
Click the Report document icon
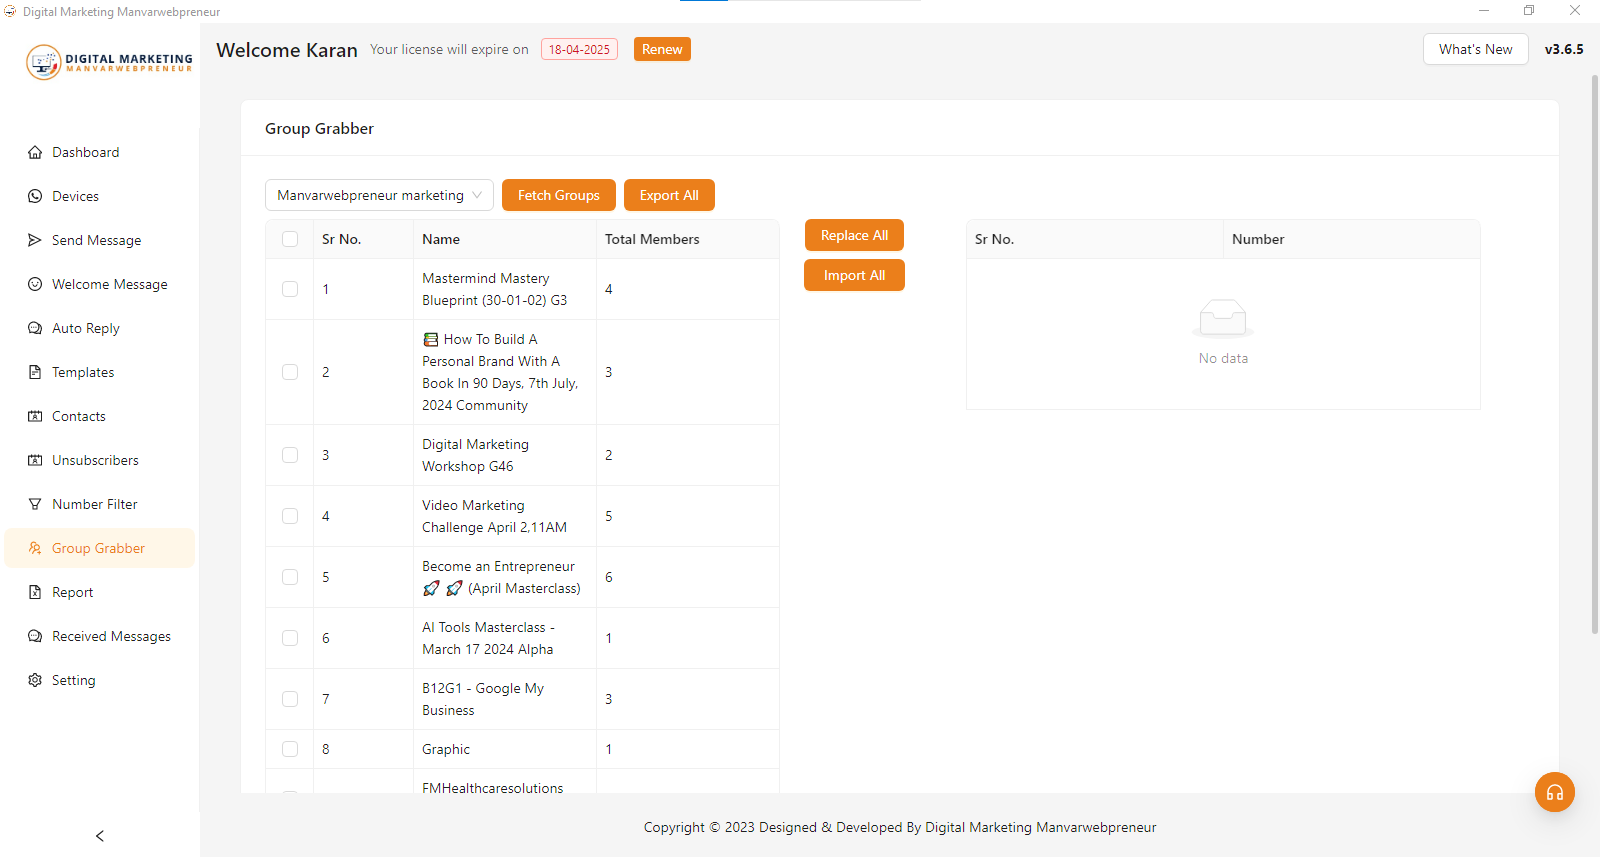click(x=35, y=593)
